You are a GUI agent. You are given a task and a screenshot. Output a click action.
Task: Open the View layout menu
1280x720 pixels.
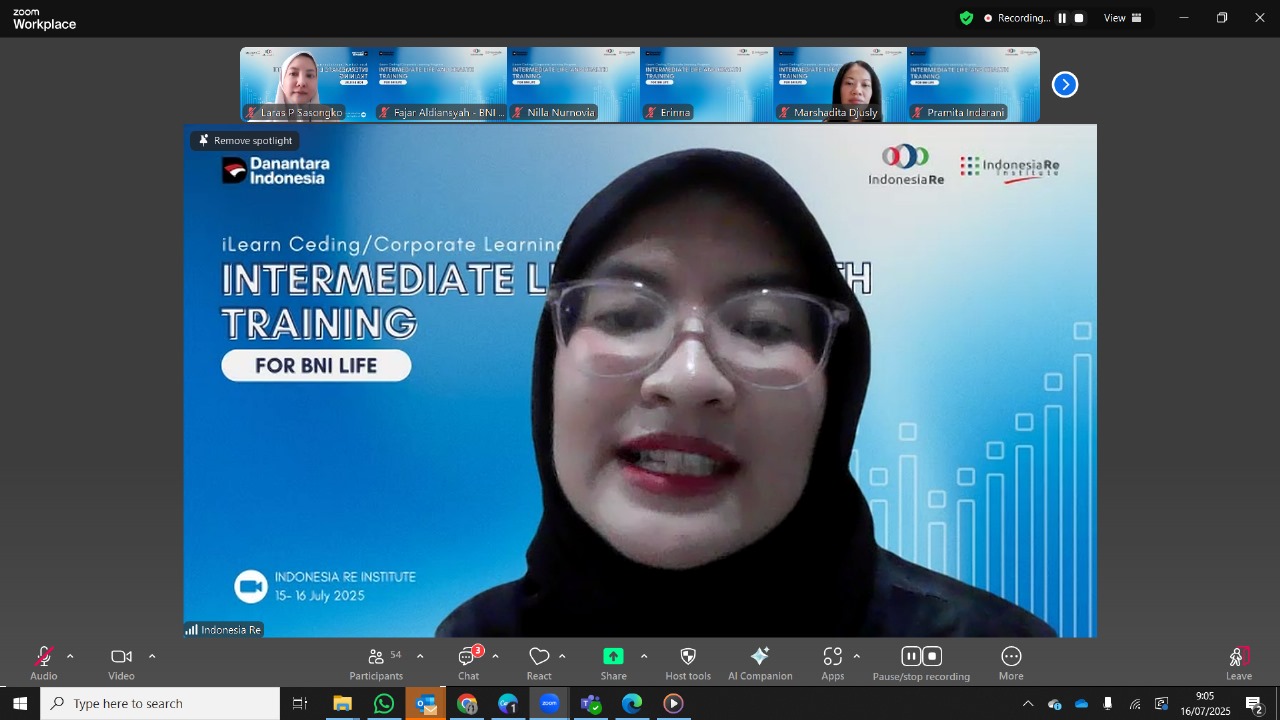click(x=1123, y=18)
